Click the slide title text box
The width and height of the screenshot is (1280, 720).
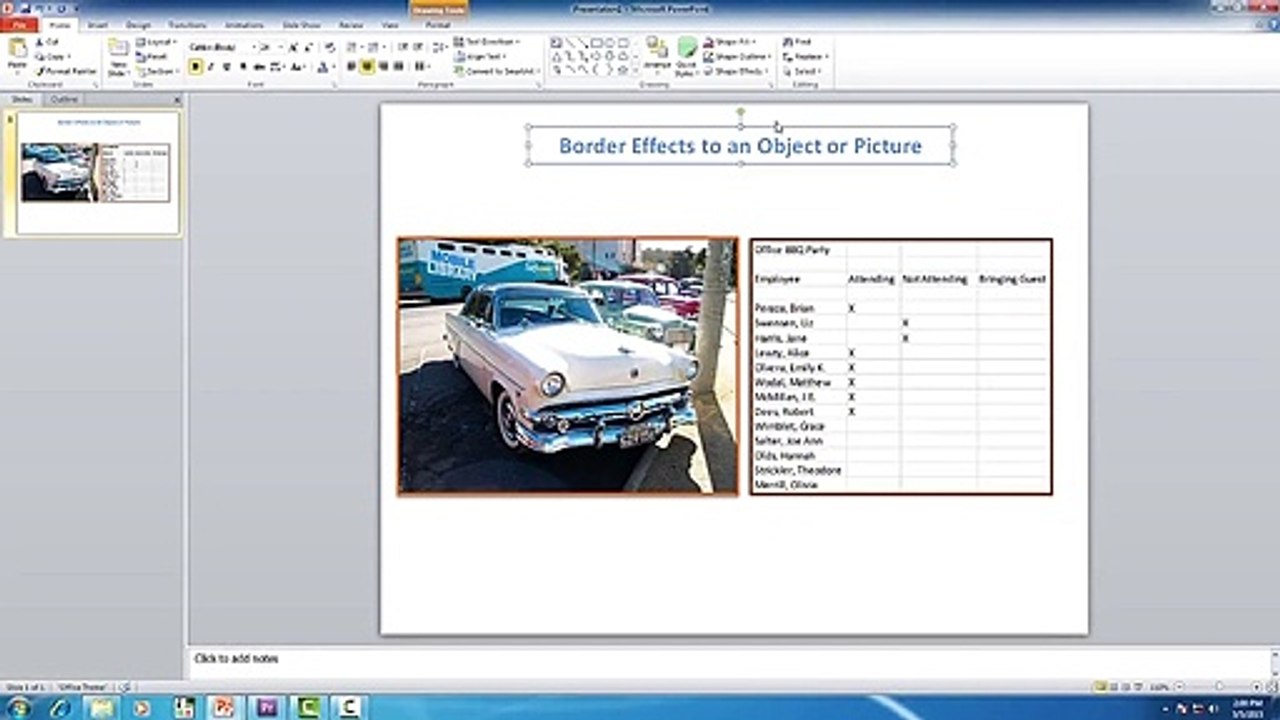click(740, 146)
